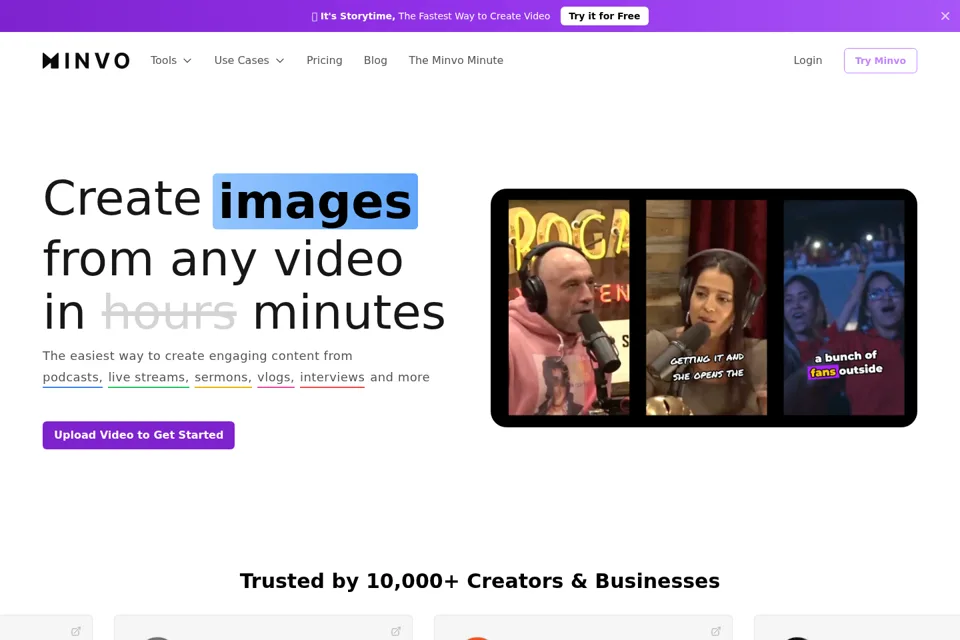Open The Minvo Minute link

click(x=456, y=61)
